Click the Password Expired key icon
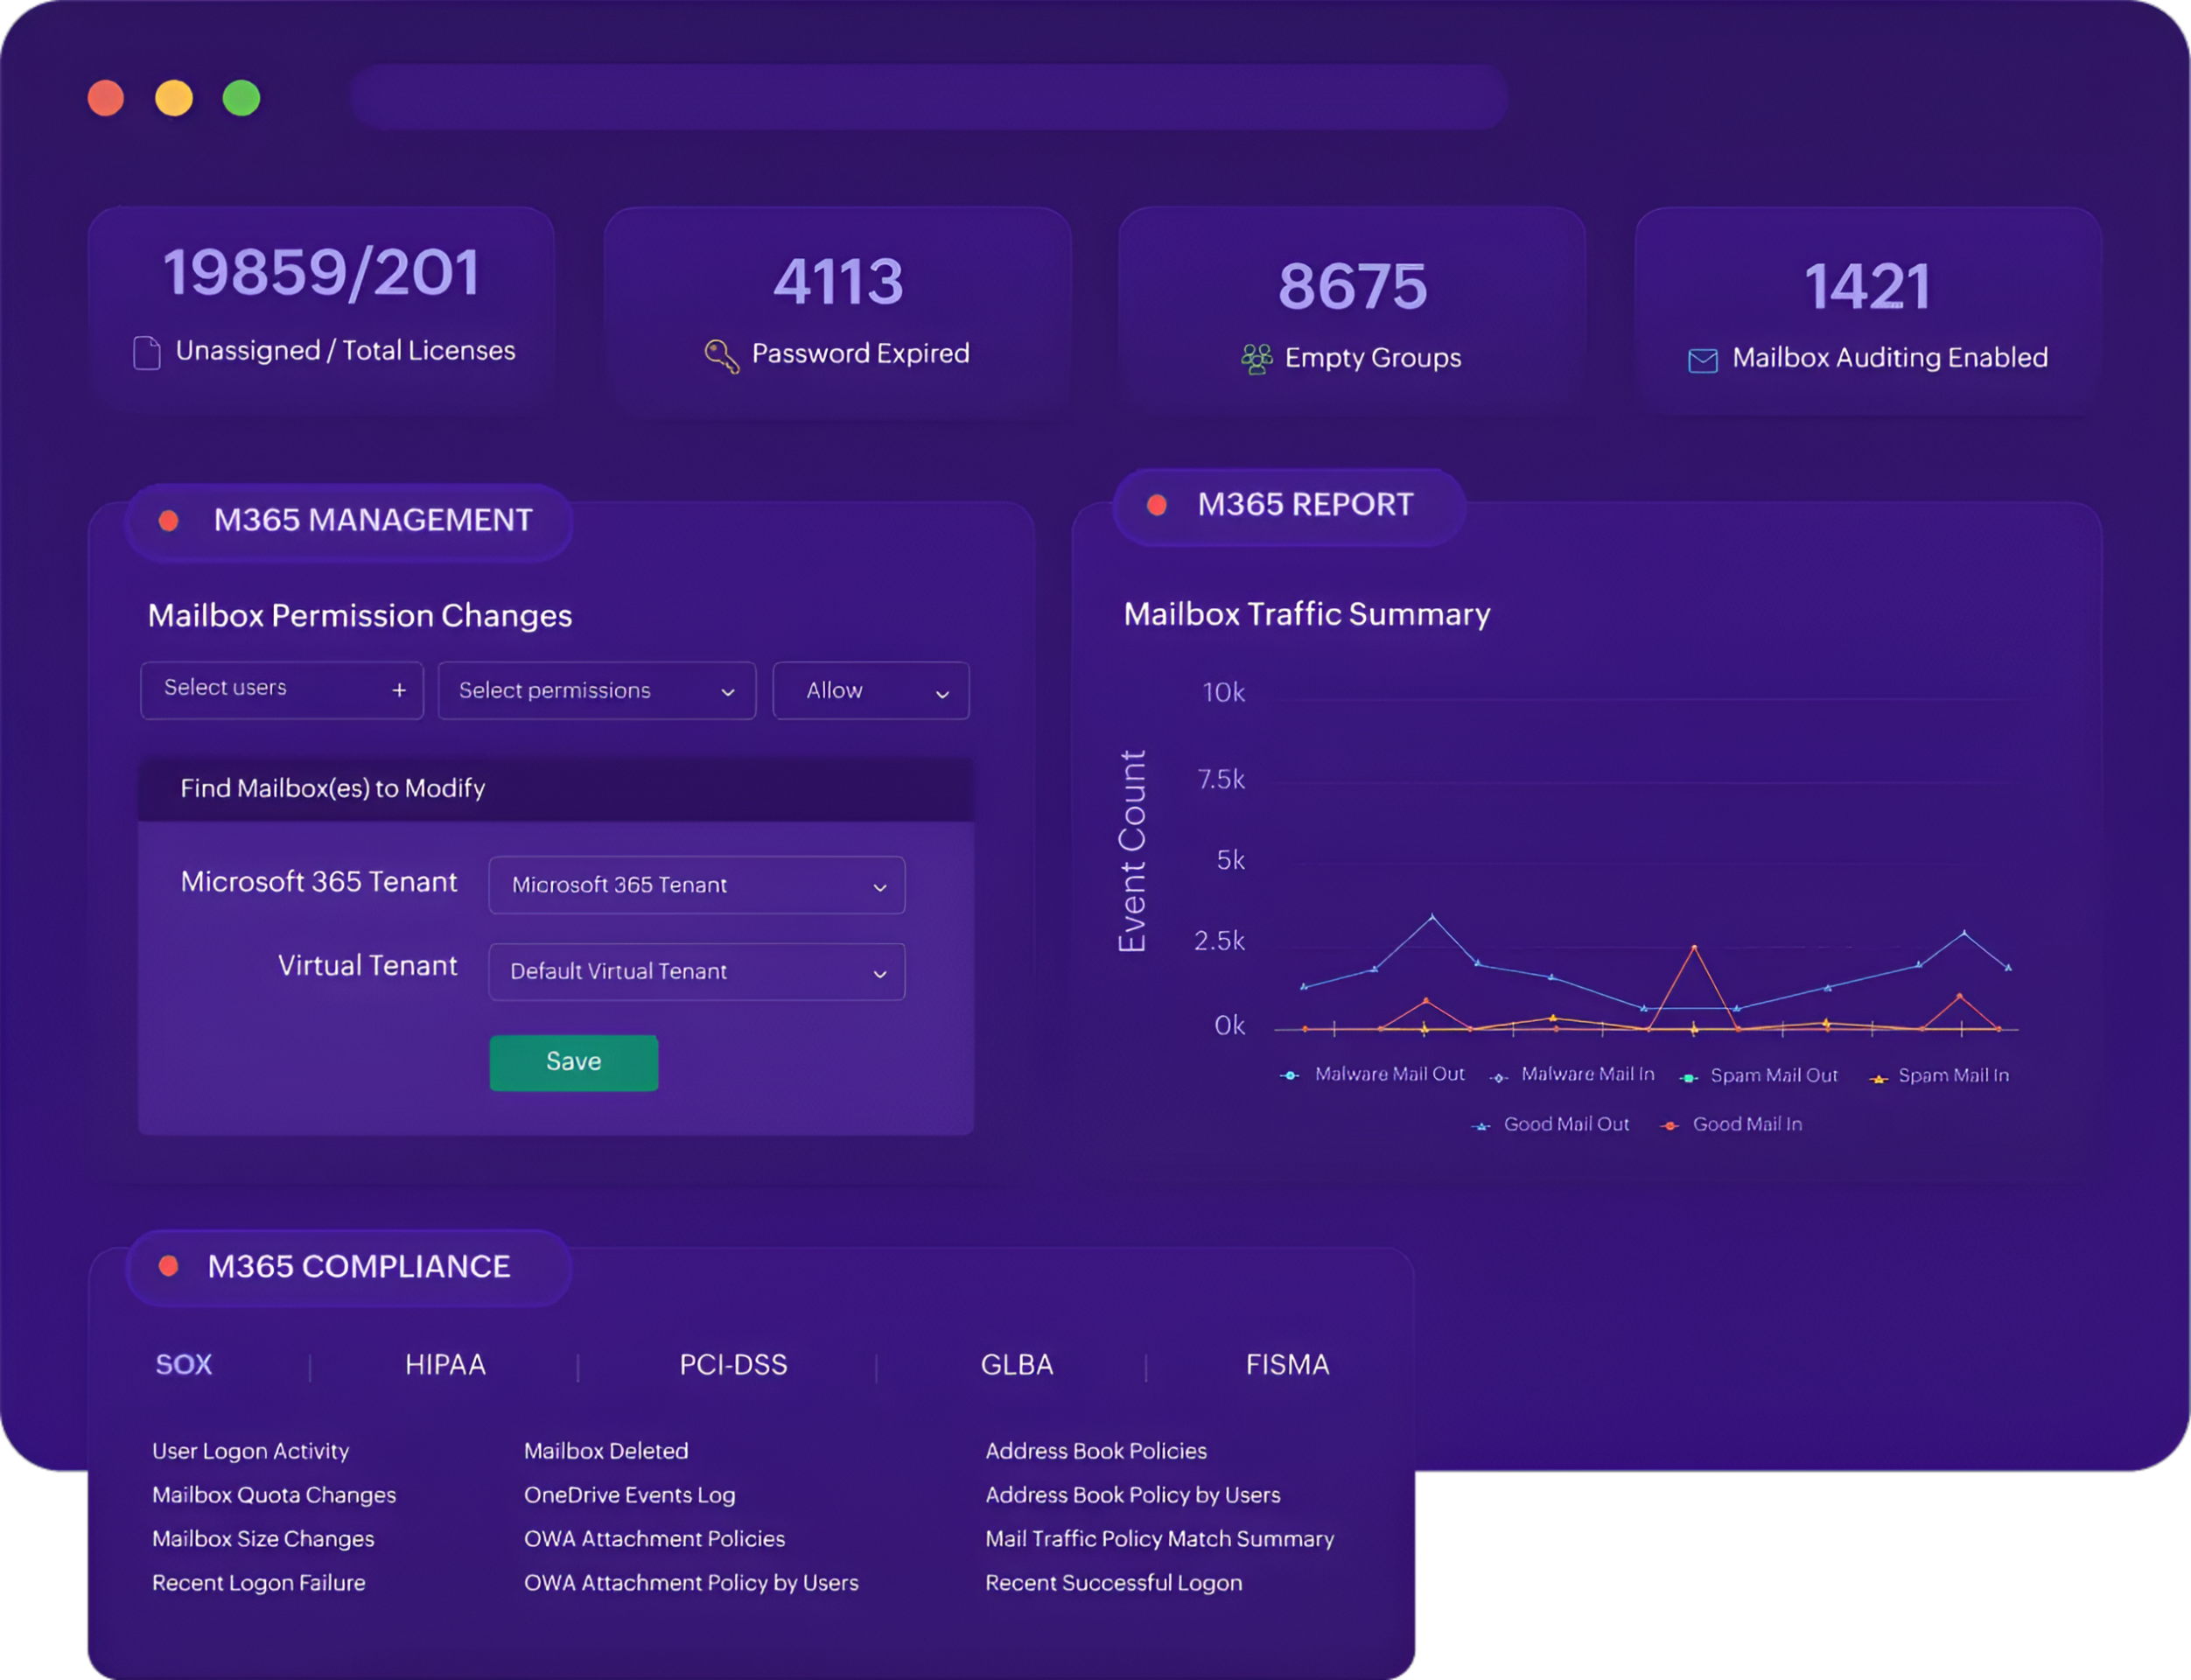This screenshot has width=2191, height=1680. [721, 356]
